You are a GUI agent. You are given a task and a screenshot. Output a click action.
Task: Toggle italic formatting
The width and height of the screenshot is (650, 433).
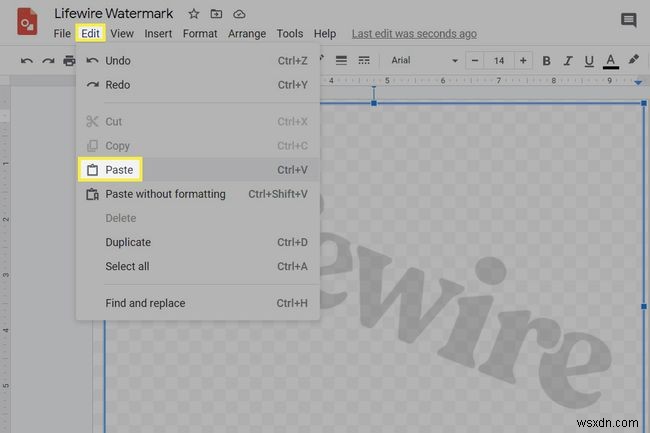tap(568, 61)
